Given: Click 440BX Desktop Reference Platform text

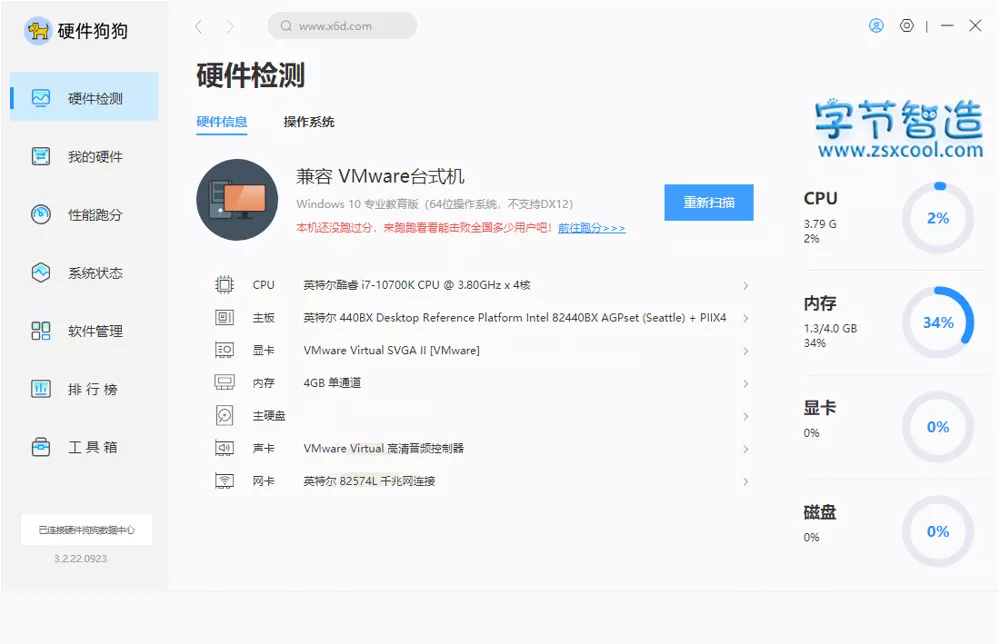Looking at the screenshot, I should (x=515, y=318).
